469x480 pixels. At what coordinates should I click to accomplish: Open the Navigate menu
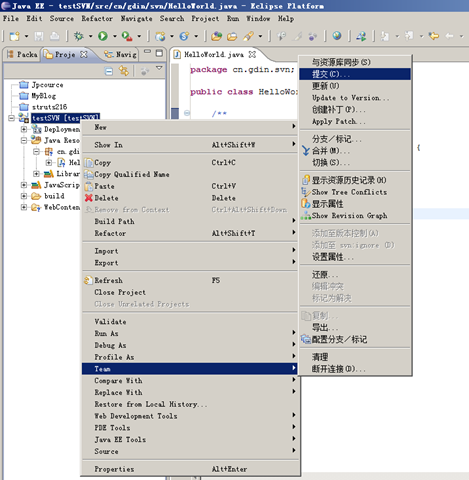[136, 18]
